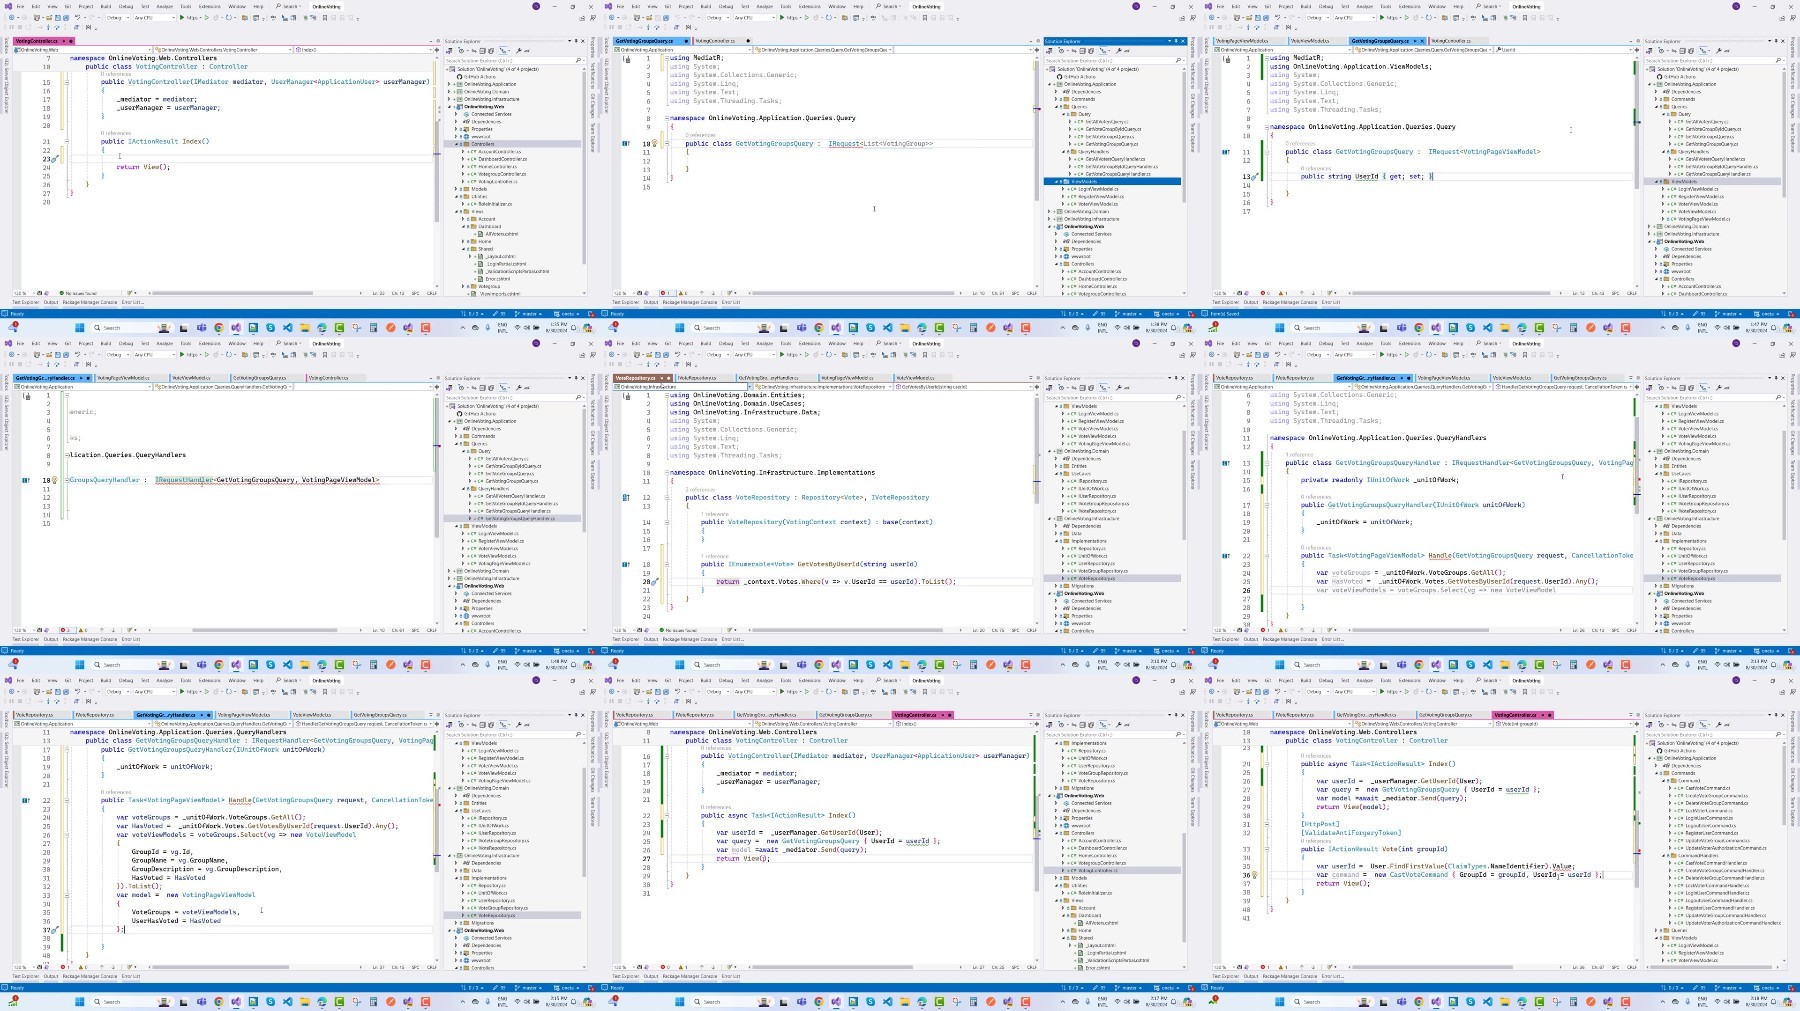Viewport: 1800px width, 1011px height.
Task: Open VS Code from taskbar below CastVoteCommand window
Action: coord(1487,1001)
